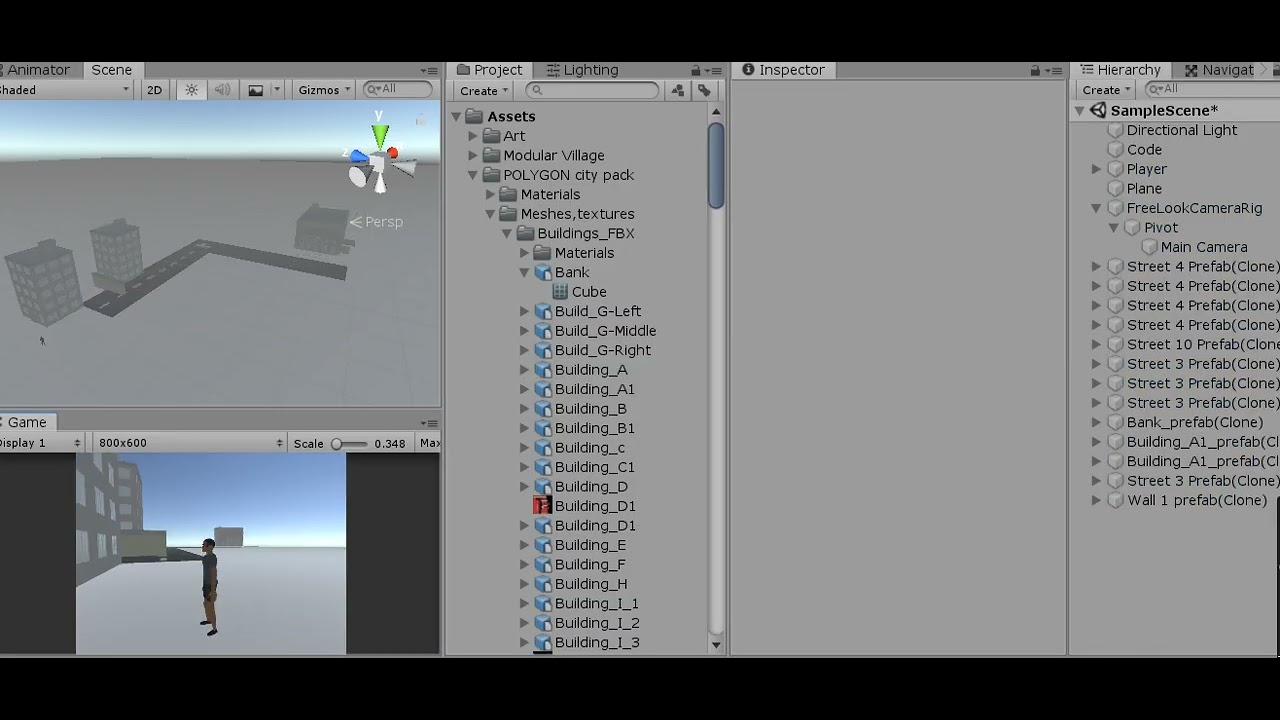Toggle scene lighting sun icon
This screenshot has height=720, width=1280.
point(192,90)
